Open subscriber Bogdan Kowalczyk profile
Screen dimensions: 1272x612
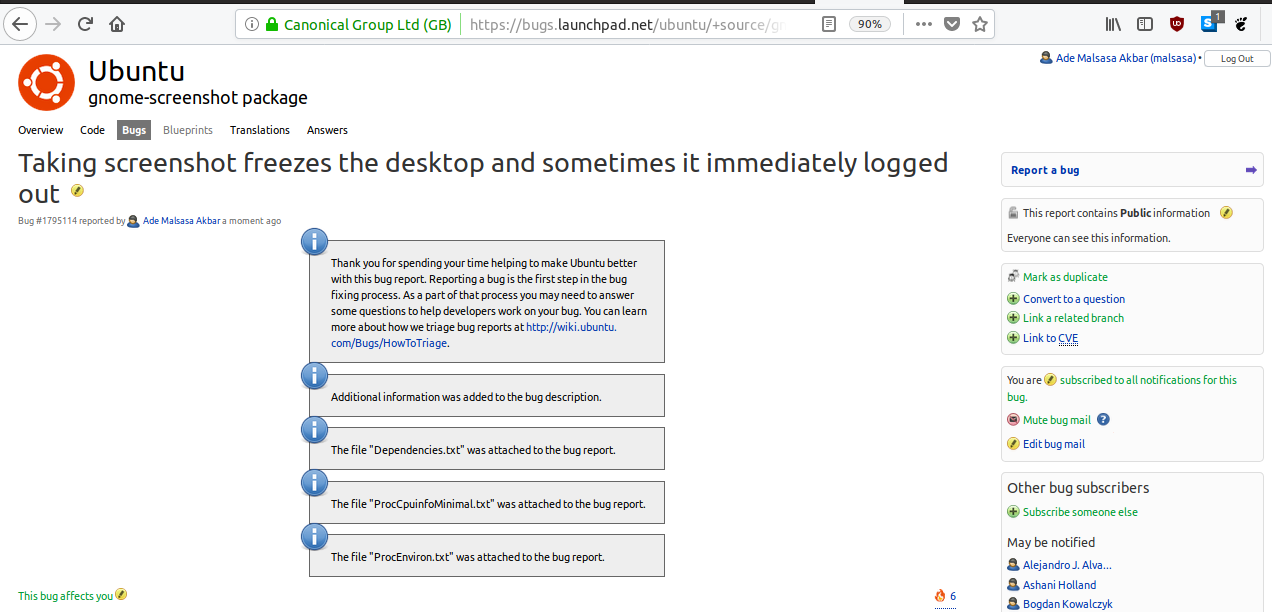(x=1067, y=604)
